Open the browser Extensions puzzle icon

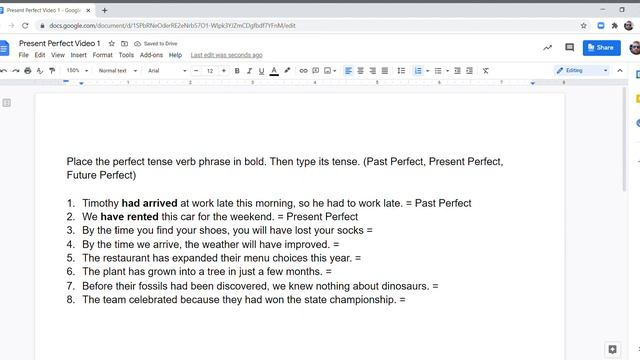pyautogui.click(x=615, y=25)
